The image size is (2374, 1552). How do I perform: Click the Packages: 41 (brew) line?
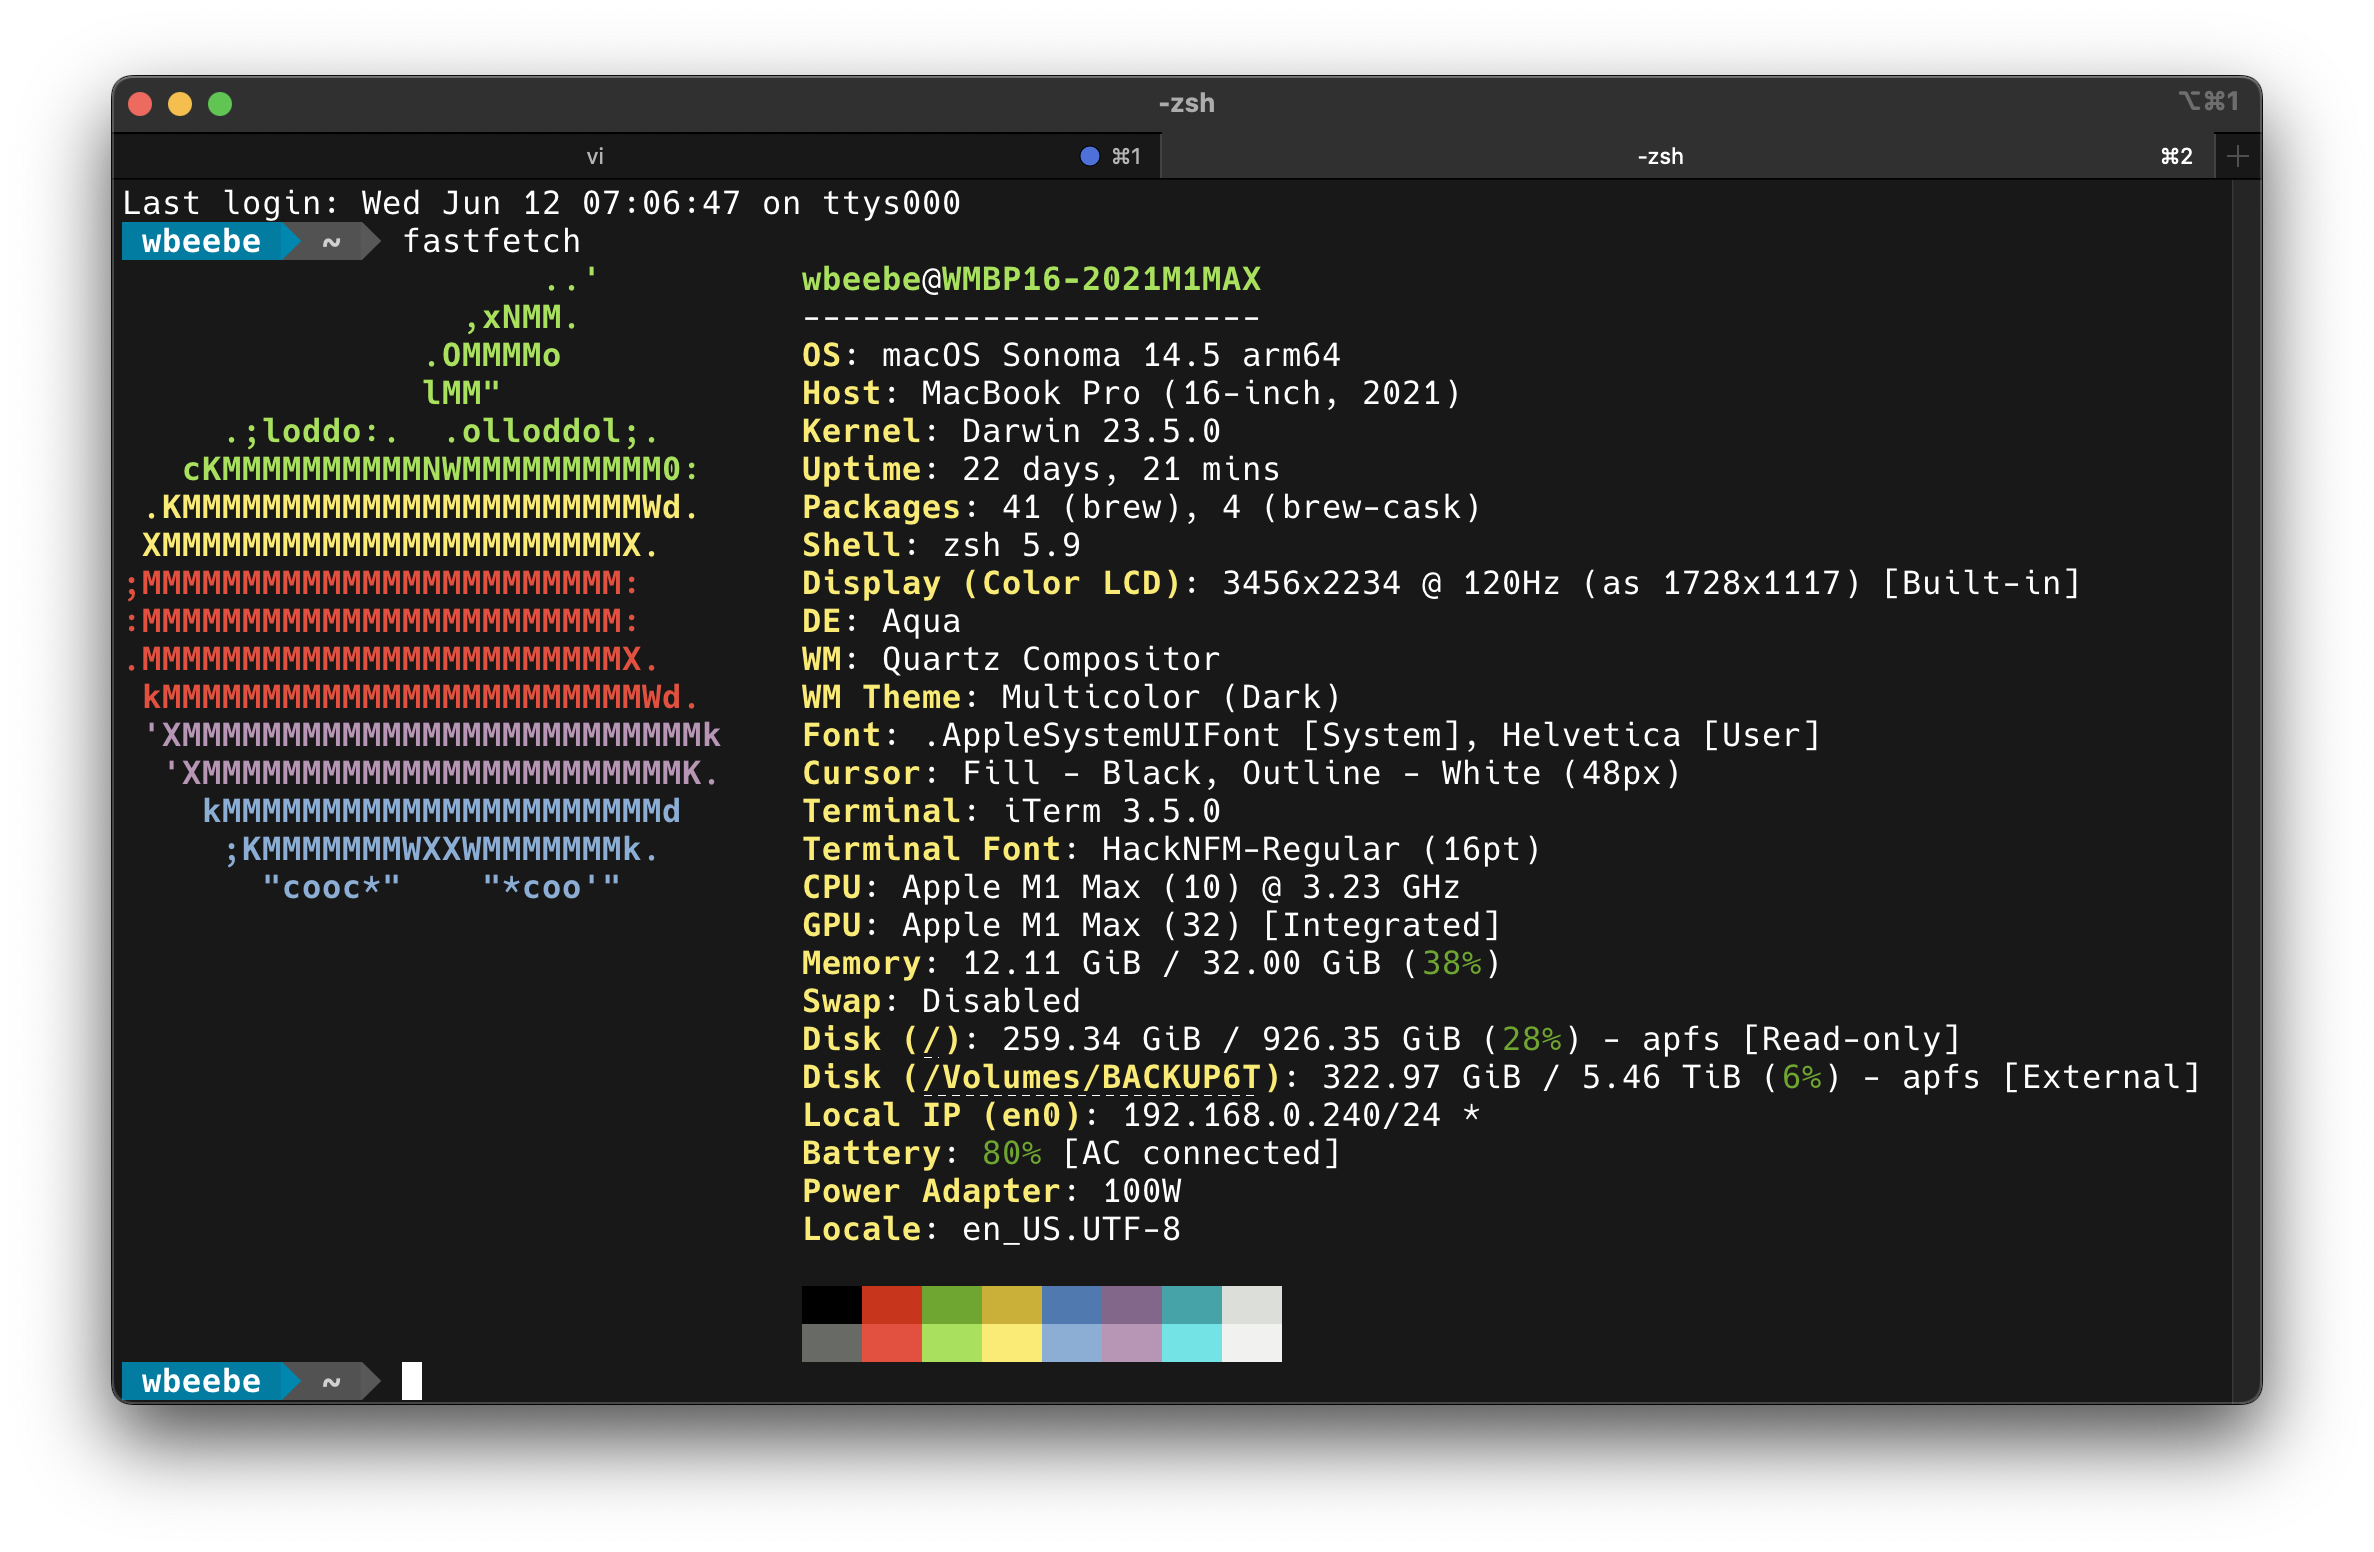pyautogui.click(x=1141, y=507)
